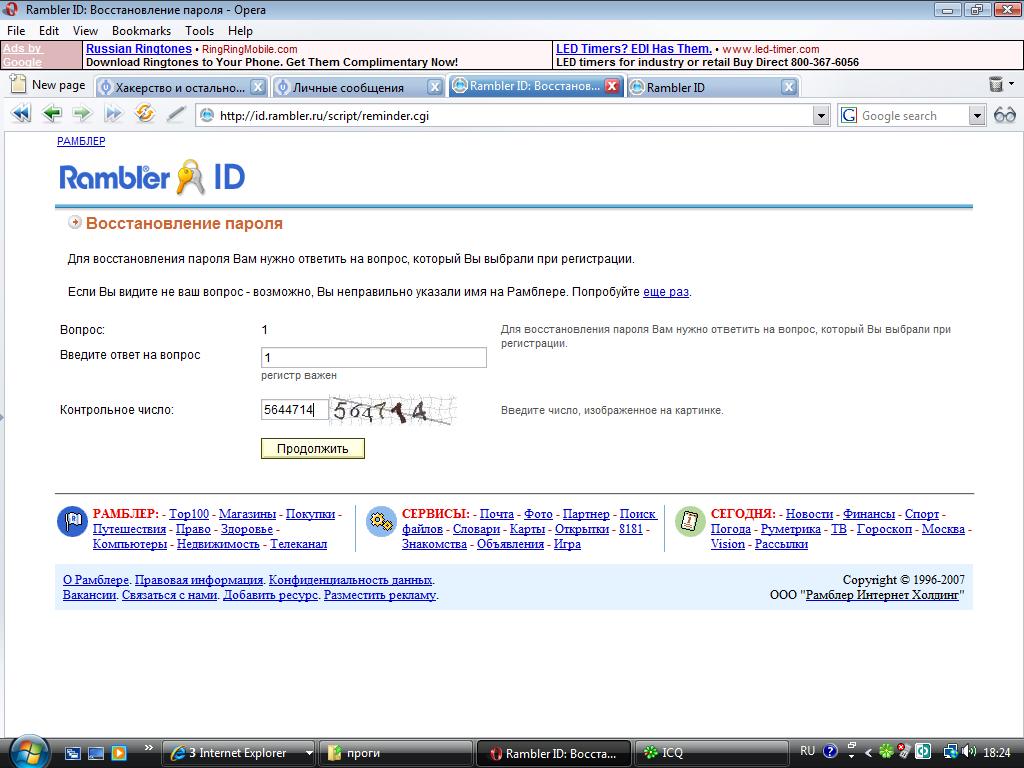Click the Windows Media Player quick launch icon
Viewport: 1024px width, 768px height.
(x=119, y=753)
